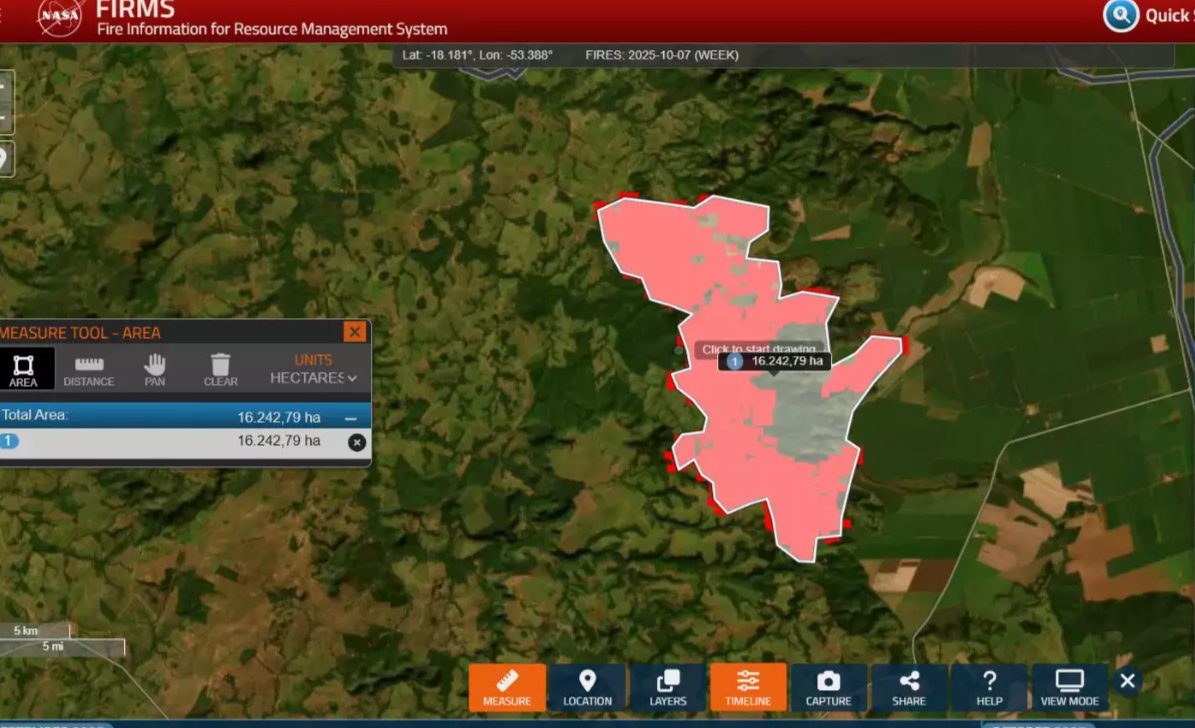Viewport: 1195px width, 728px height.
Task: Toggle the Measure tool off
Action: (507, 688)
